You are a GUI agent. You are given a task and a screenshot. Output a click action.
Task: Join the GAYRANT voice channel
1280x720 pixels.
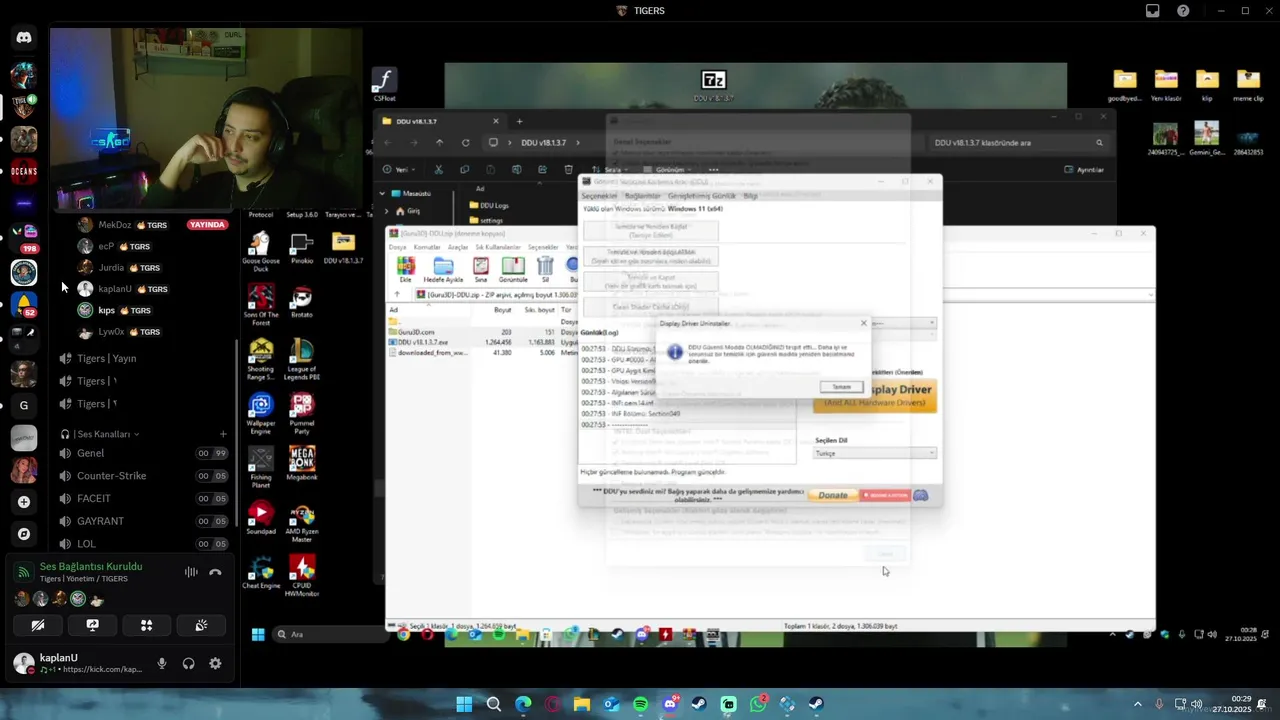coord(144,521)
